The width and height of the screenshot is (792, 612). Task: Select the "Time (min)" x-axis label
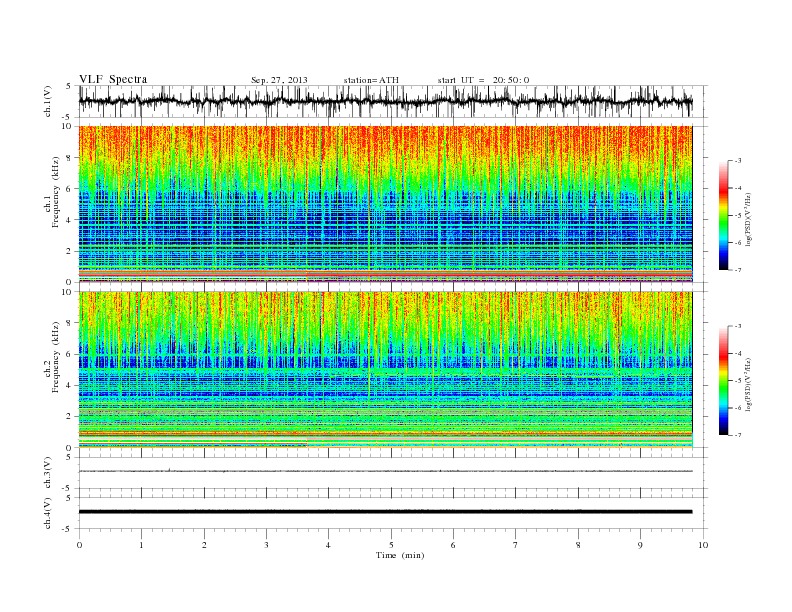tap(400, 555)
